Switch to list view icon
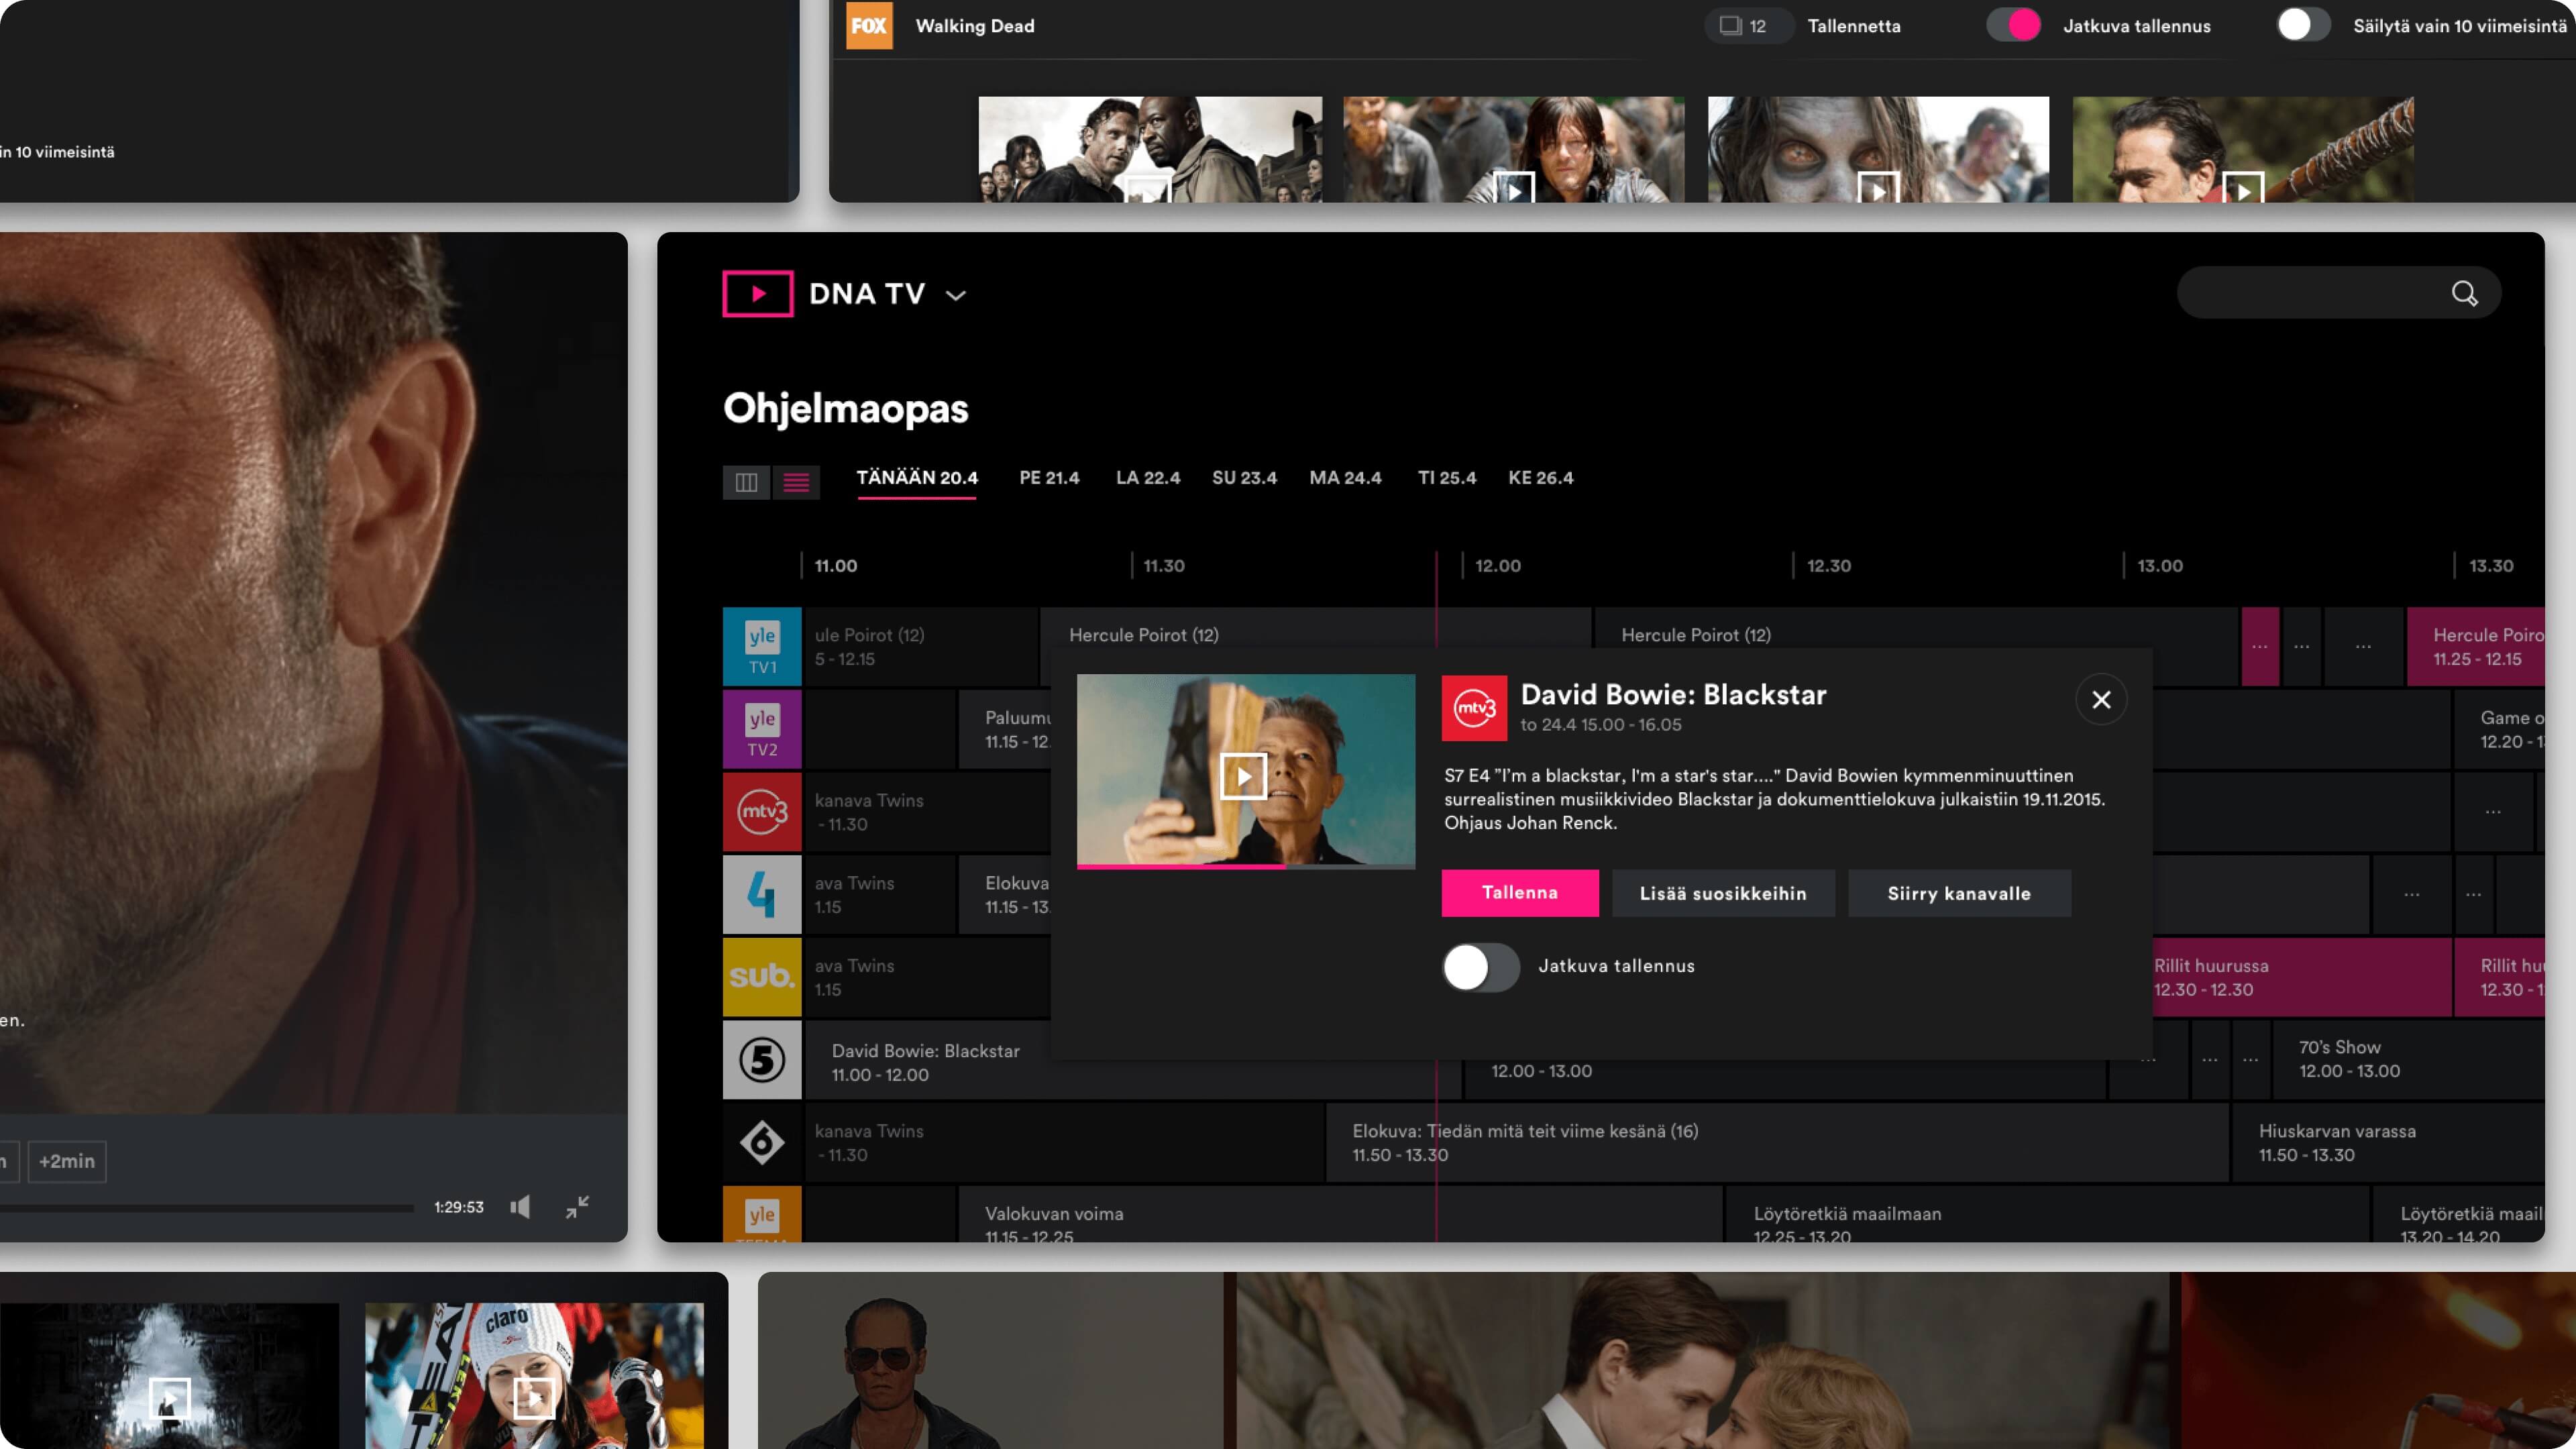 [796, 482]
